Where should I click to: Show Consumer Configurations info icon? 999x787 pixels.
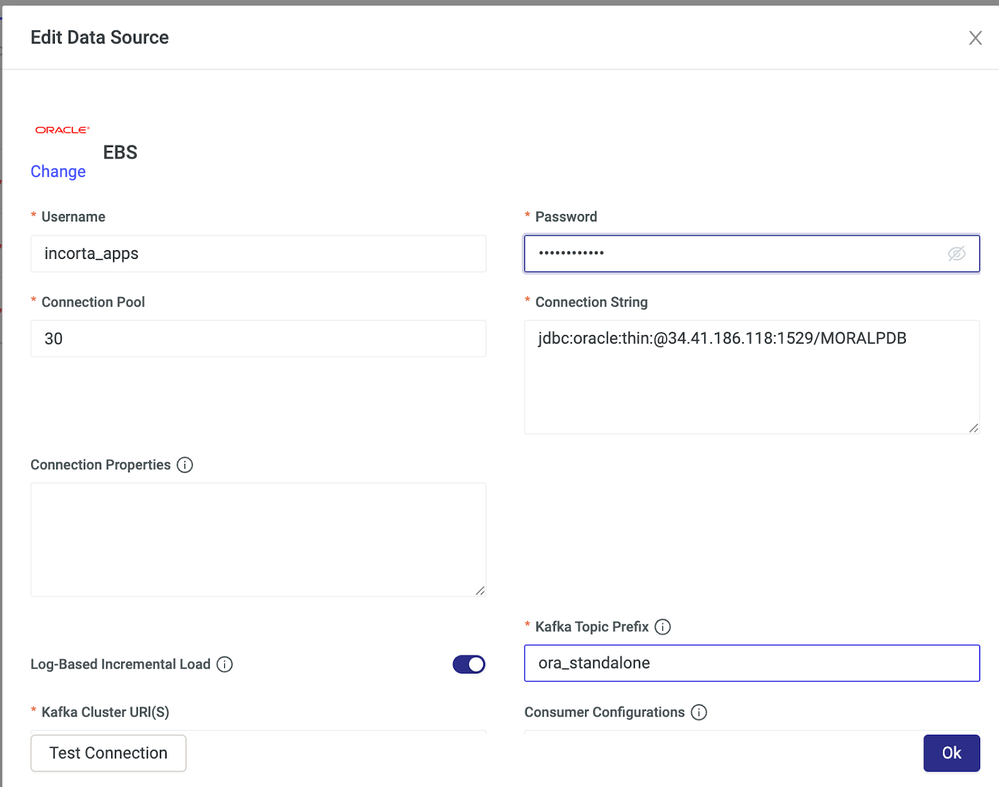[699, 712]
